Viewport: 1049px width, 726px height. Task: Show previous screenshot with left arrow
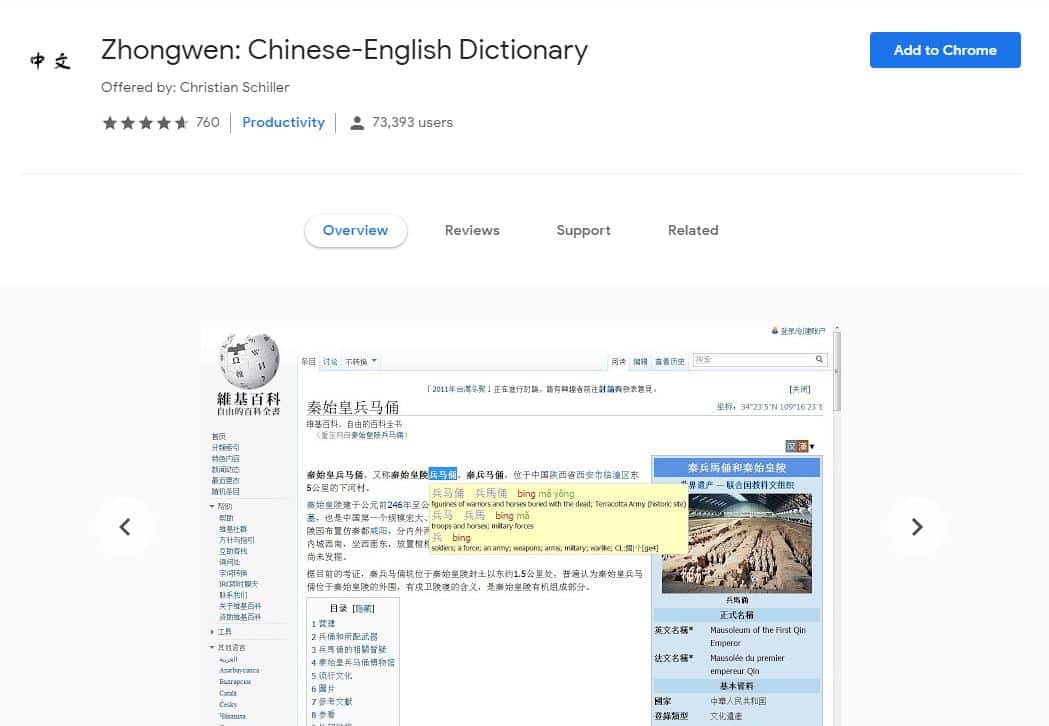click(124, 527)
